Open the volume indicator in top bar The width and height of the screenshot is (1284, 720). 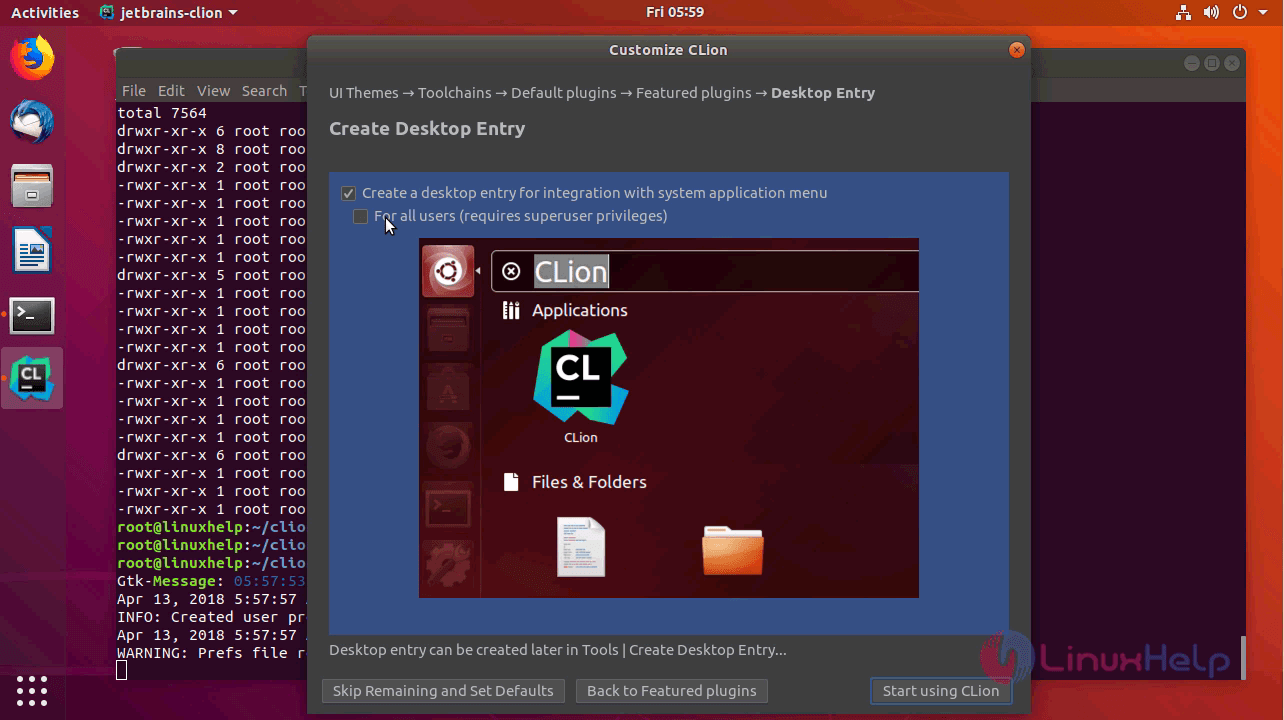1211,13
